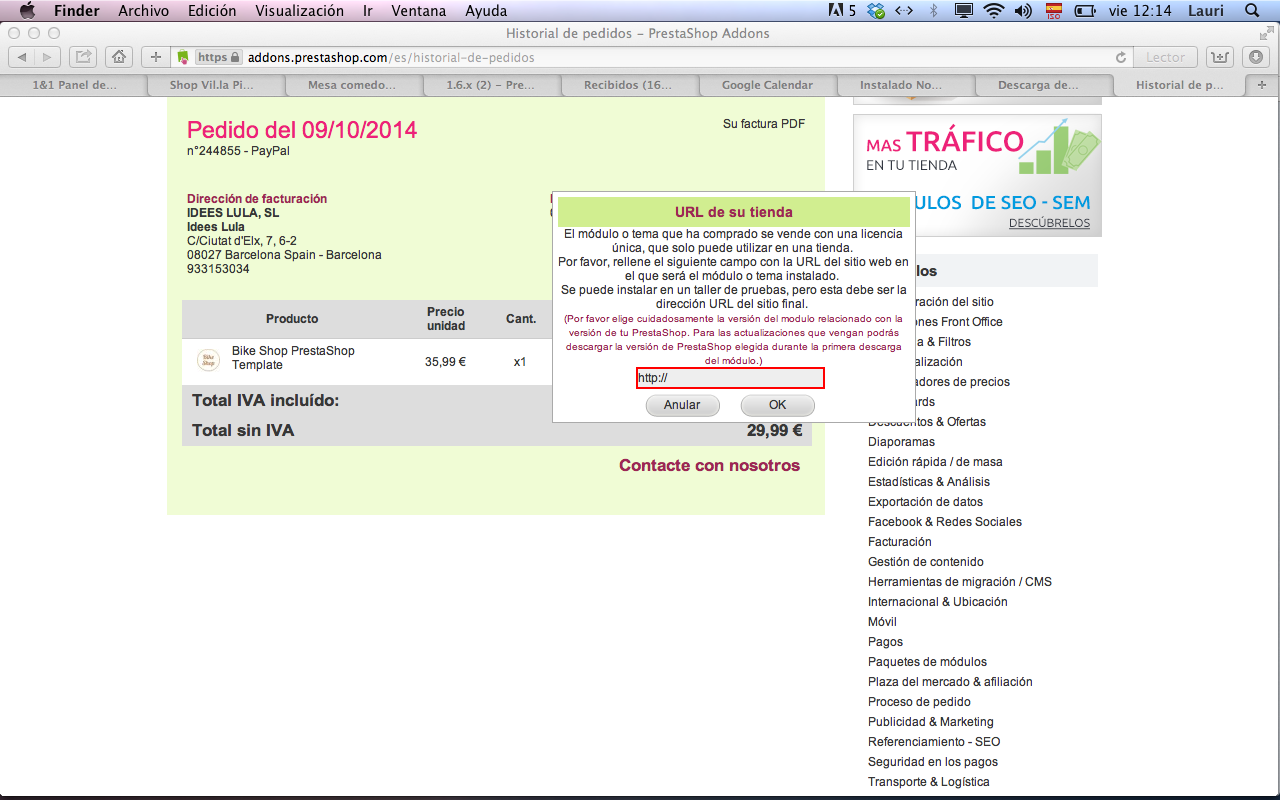Click the Bike Shop product thumbnail
The image size is (1280, 800).
tap(208, 360)
